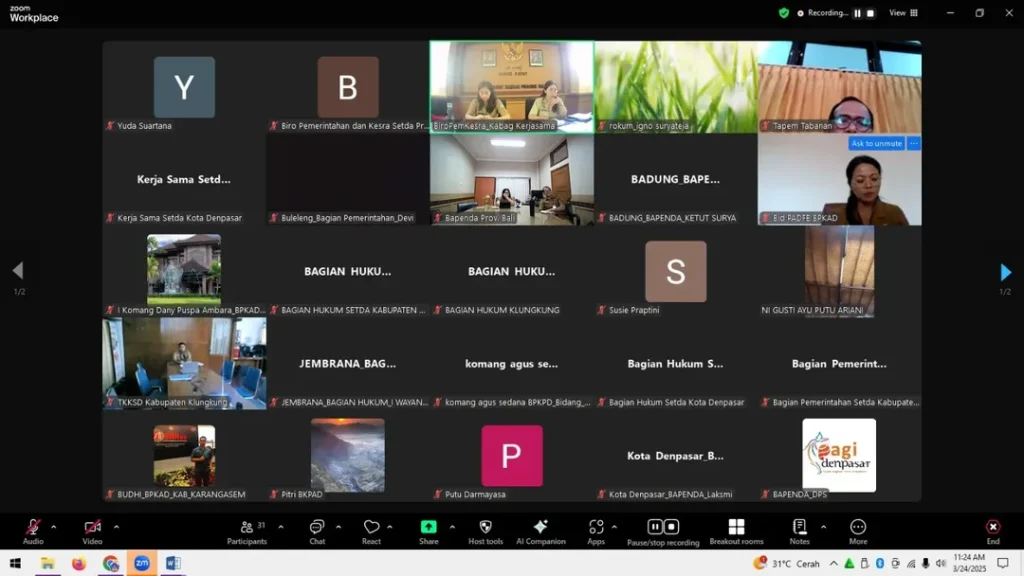Pause the recording from the top bar
Image resolution: width=1024 pixels, height=576 pixels.
tap(857, 13)
